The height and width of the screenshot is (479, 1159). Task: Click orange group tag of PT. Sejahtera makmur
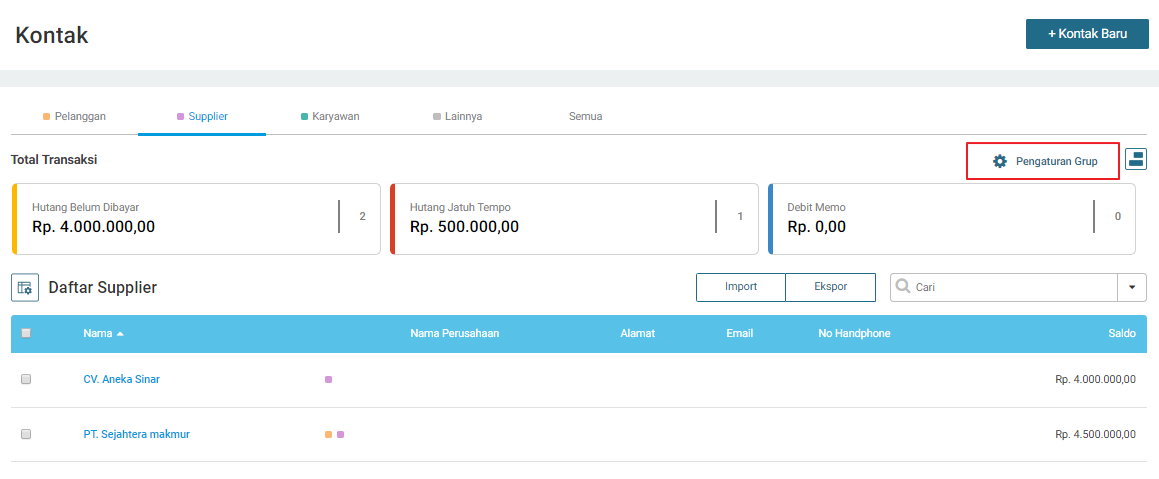(328, 435)
